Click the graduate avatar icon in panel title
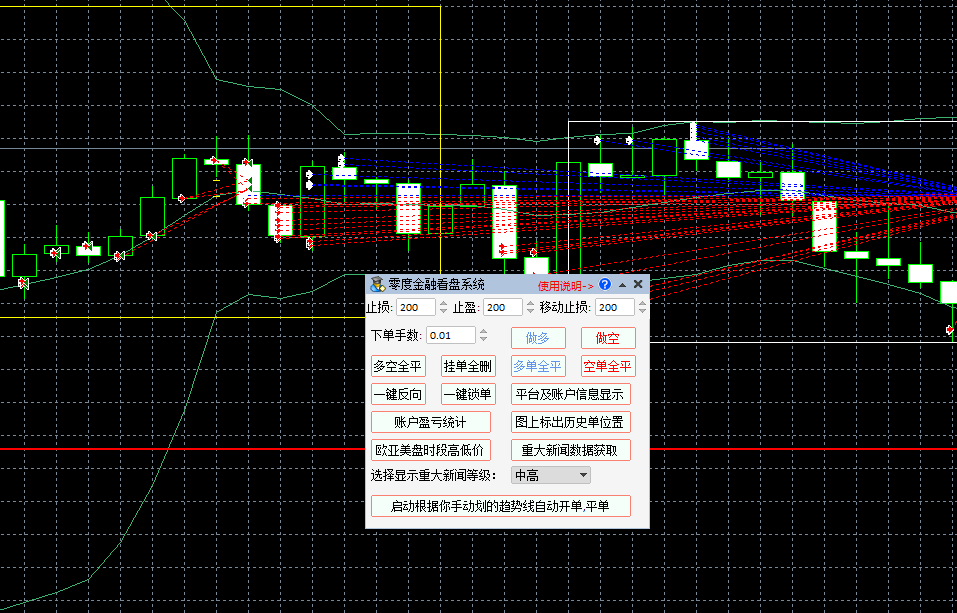 (x=378, y=285)
